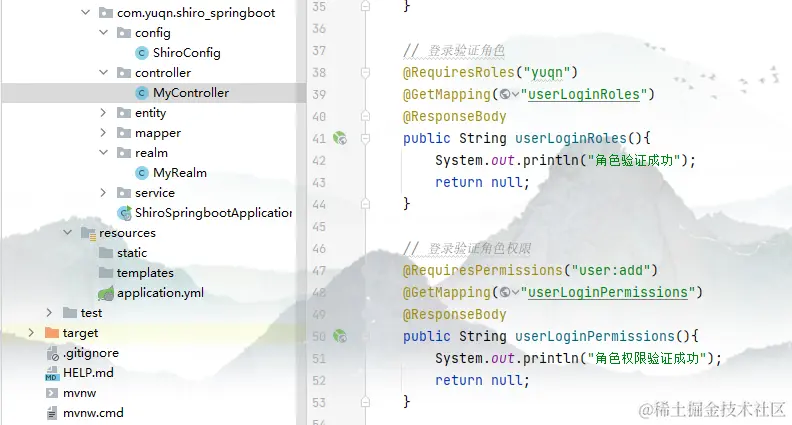792x425 pixels.
Task: Click the controller package folder icon
Action: point(124,73)
